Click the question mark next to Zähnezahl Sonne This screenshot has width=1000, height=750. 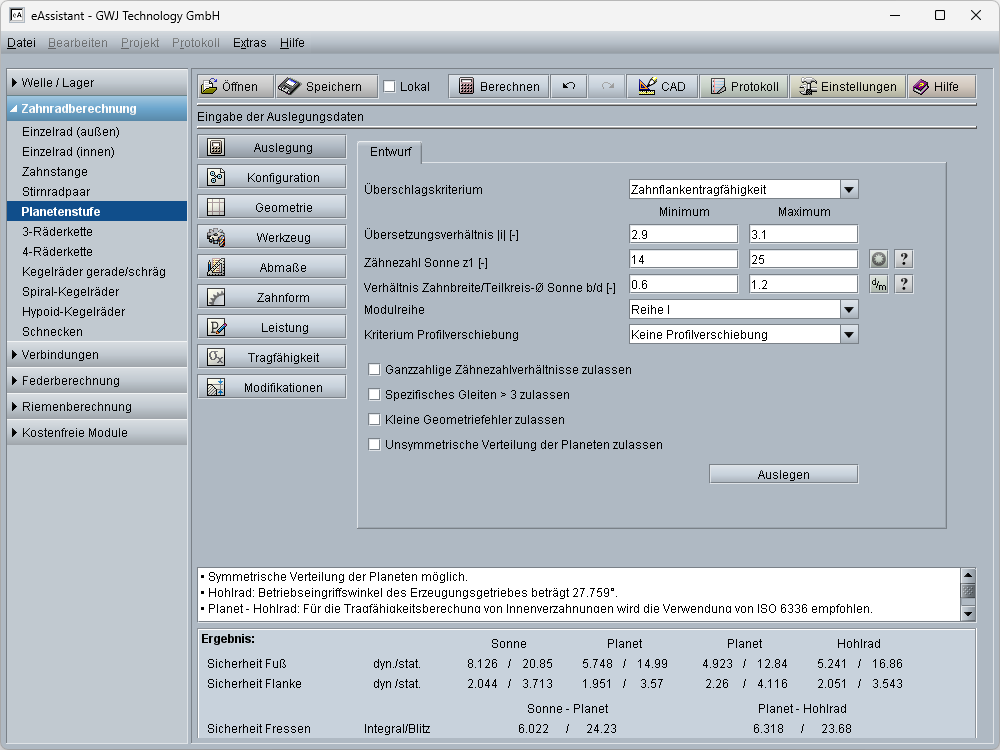click(903, 259)
